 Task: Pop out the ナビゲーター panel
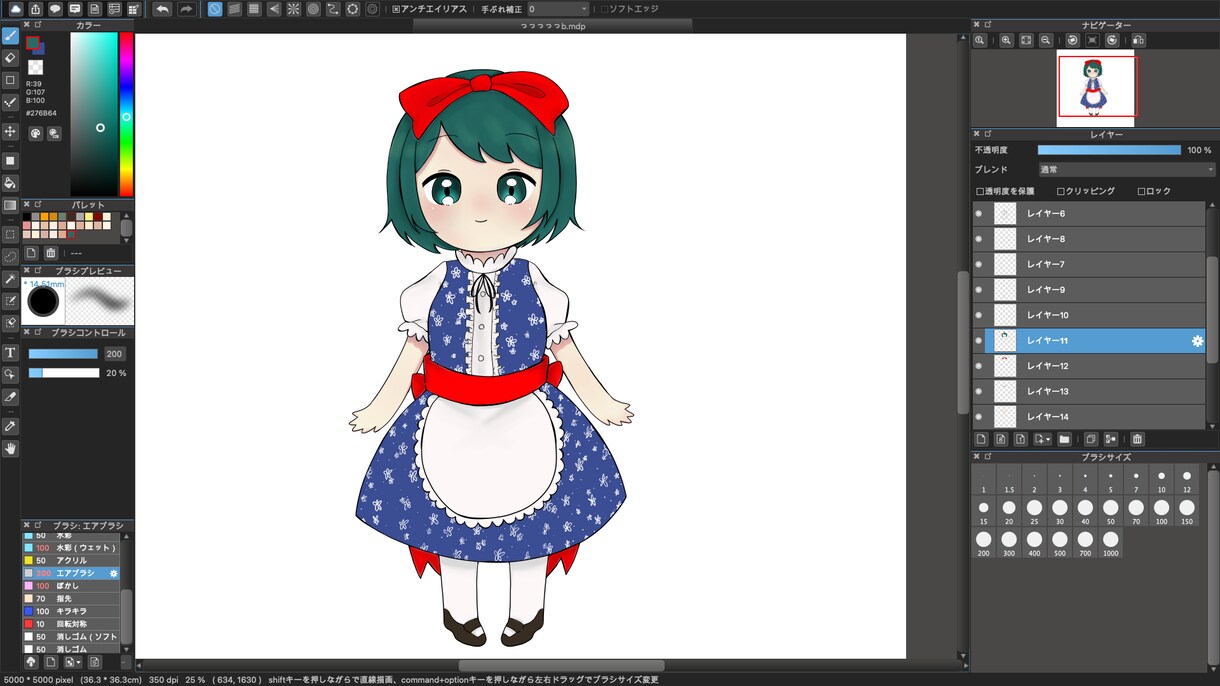point(987,24)
